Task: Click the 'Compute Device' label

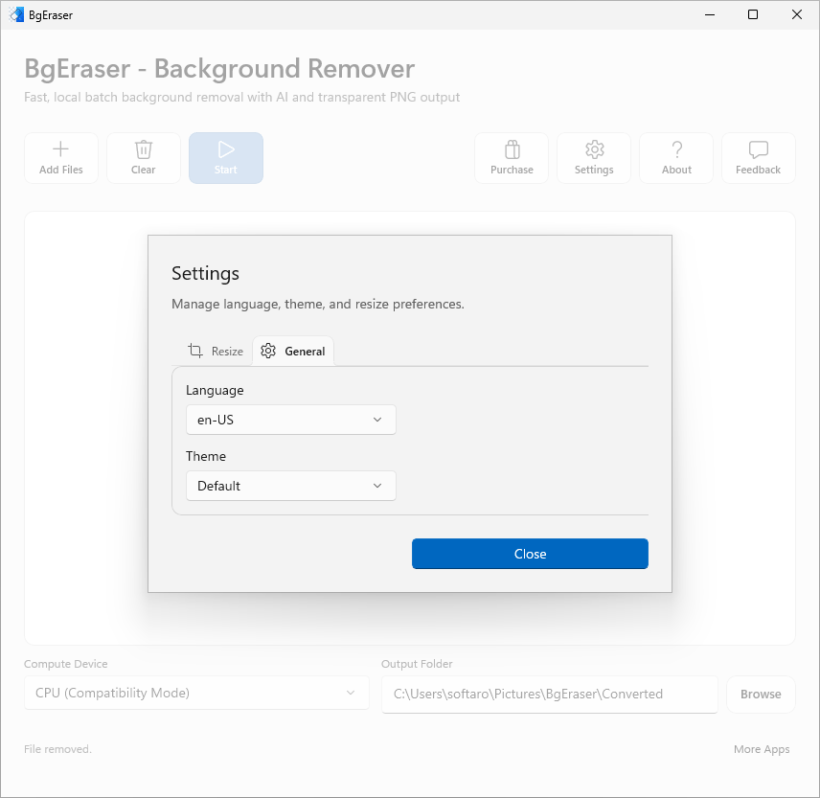Action: pyautogui.click(x=66, y=664)
